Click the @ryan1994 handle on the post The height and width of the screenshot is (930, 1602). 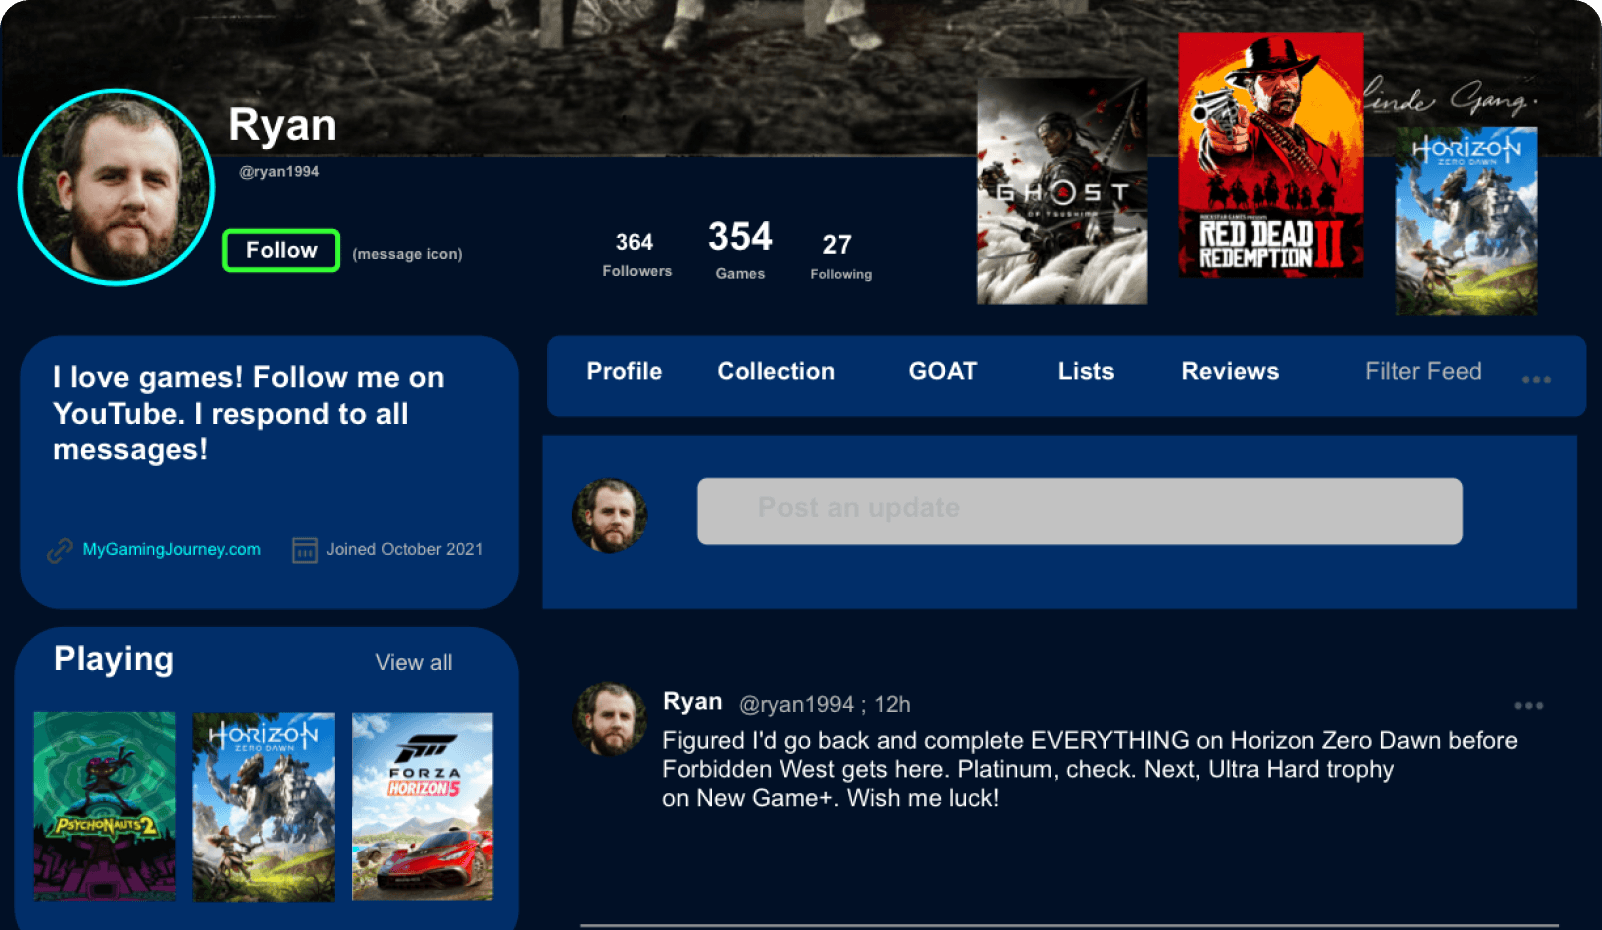796,704
